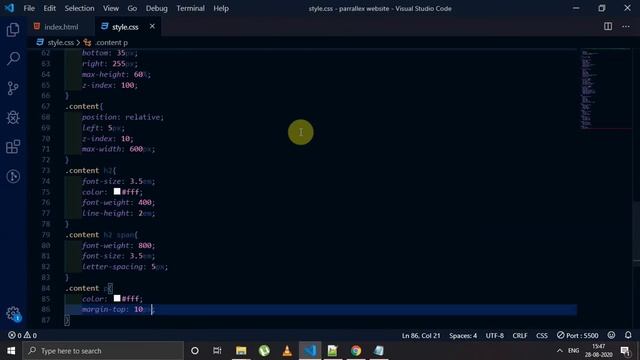The width and height of the screenshot is (640, 360).
Task: Open the View menu
Action: point(111,8)
